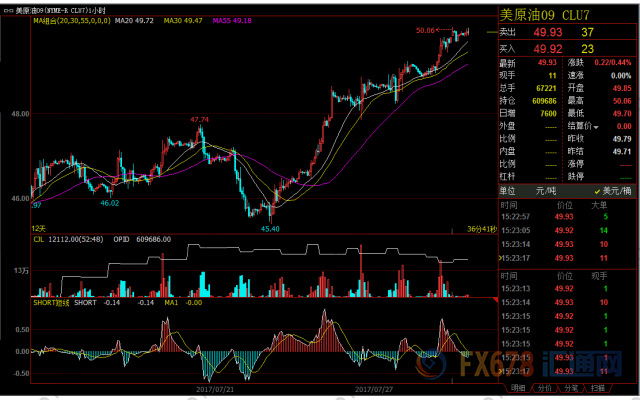
Task: Click the 买入 price 49.92
Action: pyautogui.click(x=548, y=48)
